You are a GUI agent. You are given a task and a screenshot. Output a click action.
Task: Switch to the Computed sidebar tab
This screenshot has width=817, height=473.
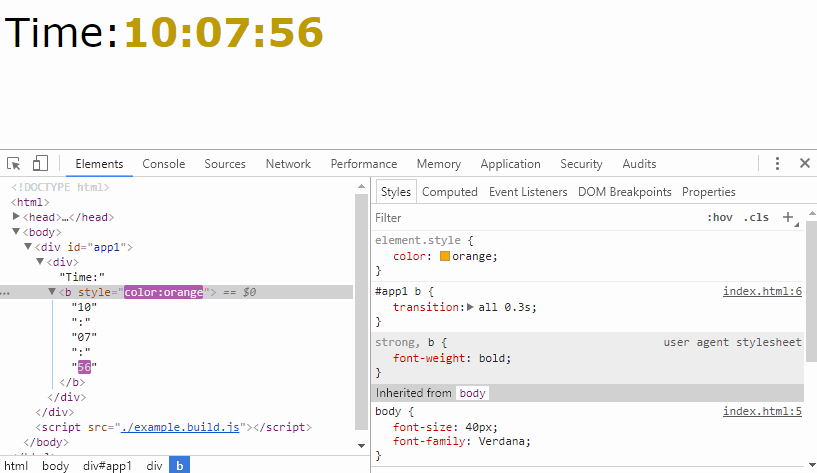[450, 192]
